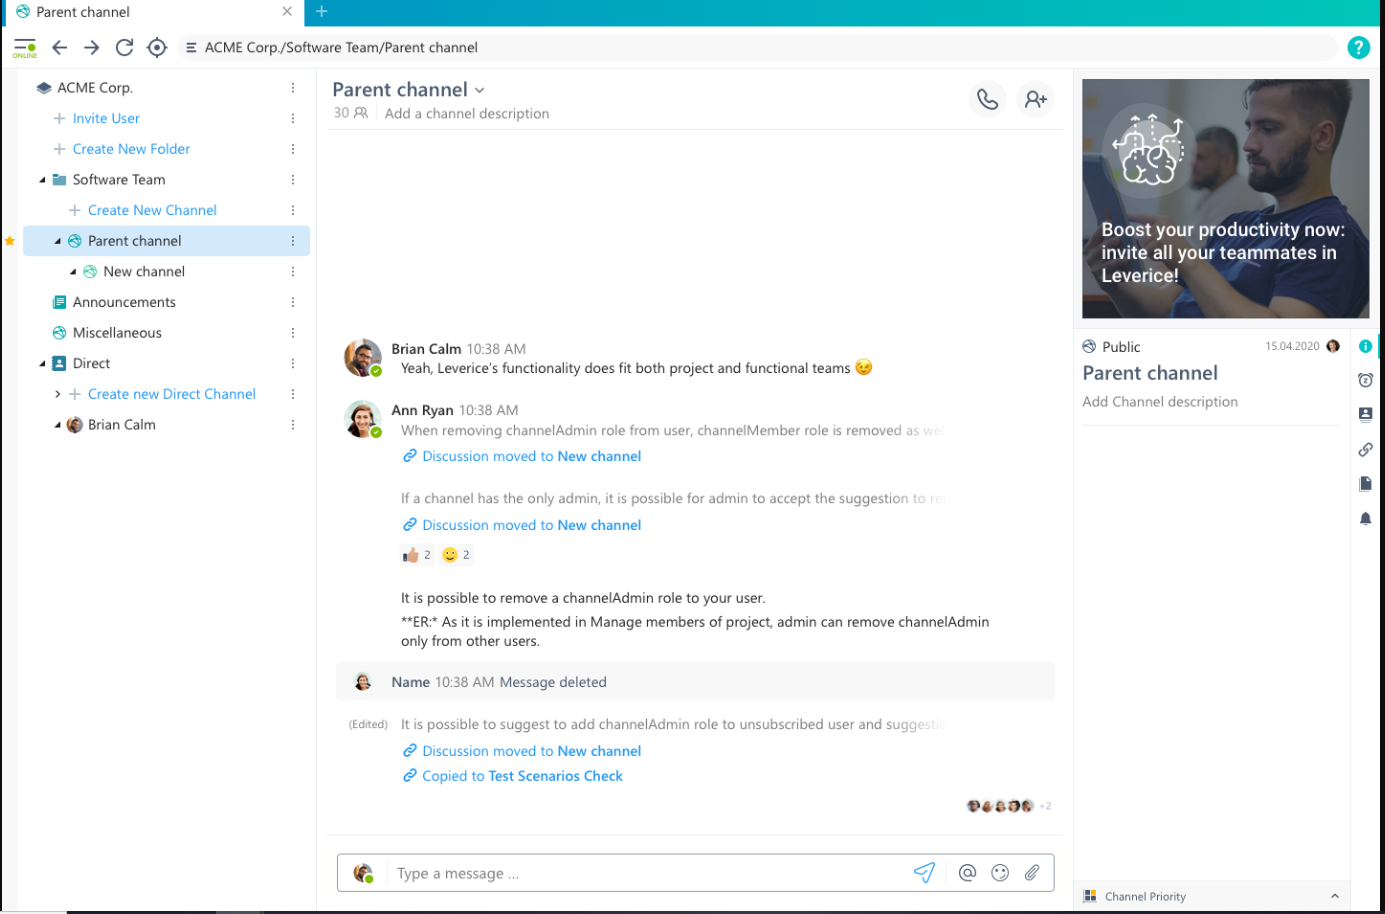1385x914 pixels.
Task: Click the locate target icon in toolbar
Action: pyautogui.click(x=157, y=47)
